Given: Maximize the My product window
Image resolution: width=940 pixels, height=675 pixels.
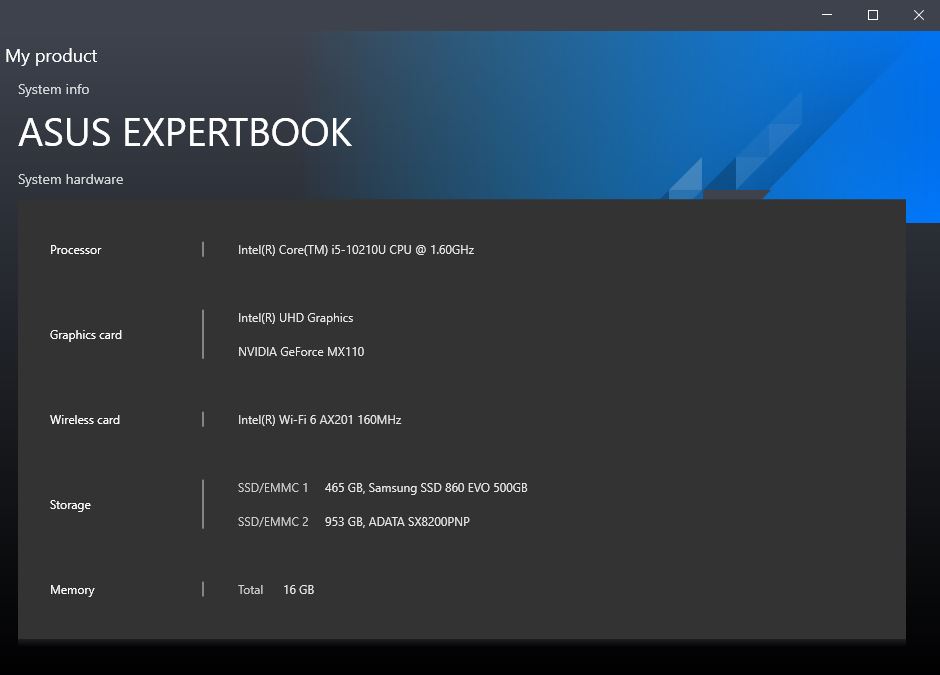Looking at the screenshot, I should point(873,15).
